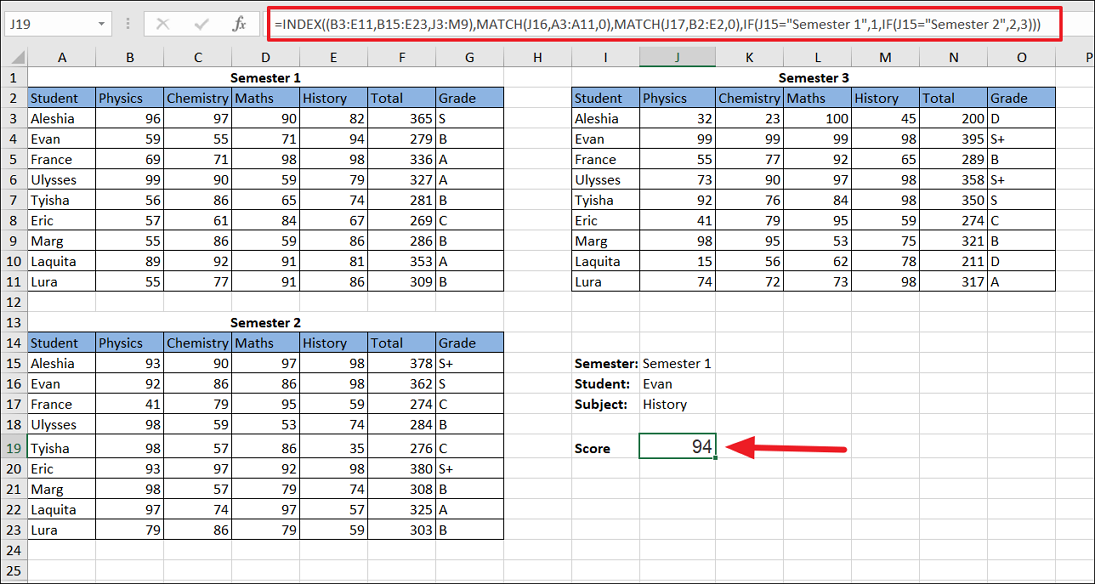Select the Grade header of the Semester 2 table
This screenshot has height=584, width=1095.
[468, 342]
